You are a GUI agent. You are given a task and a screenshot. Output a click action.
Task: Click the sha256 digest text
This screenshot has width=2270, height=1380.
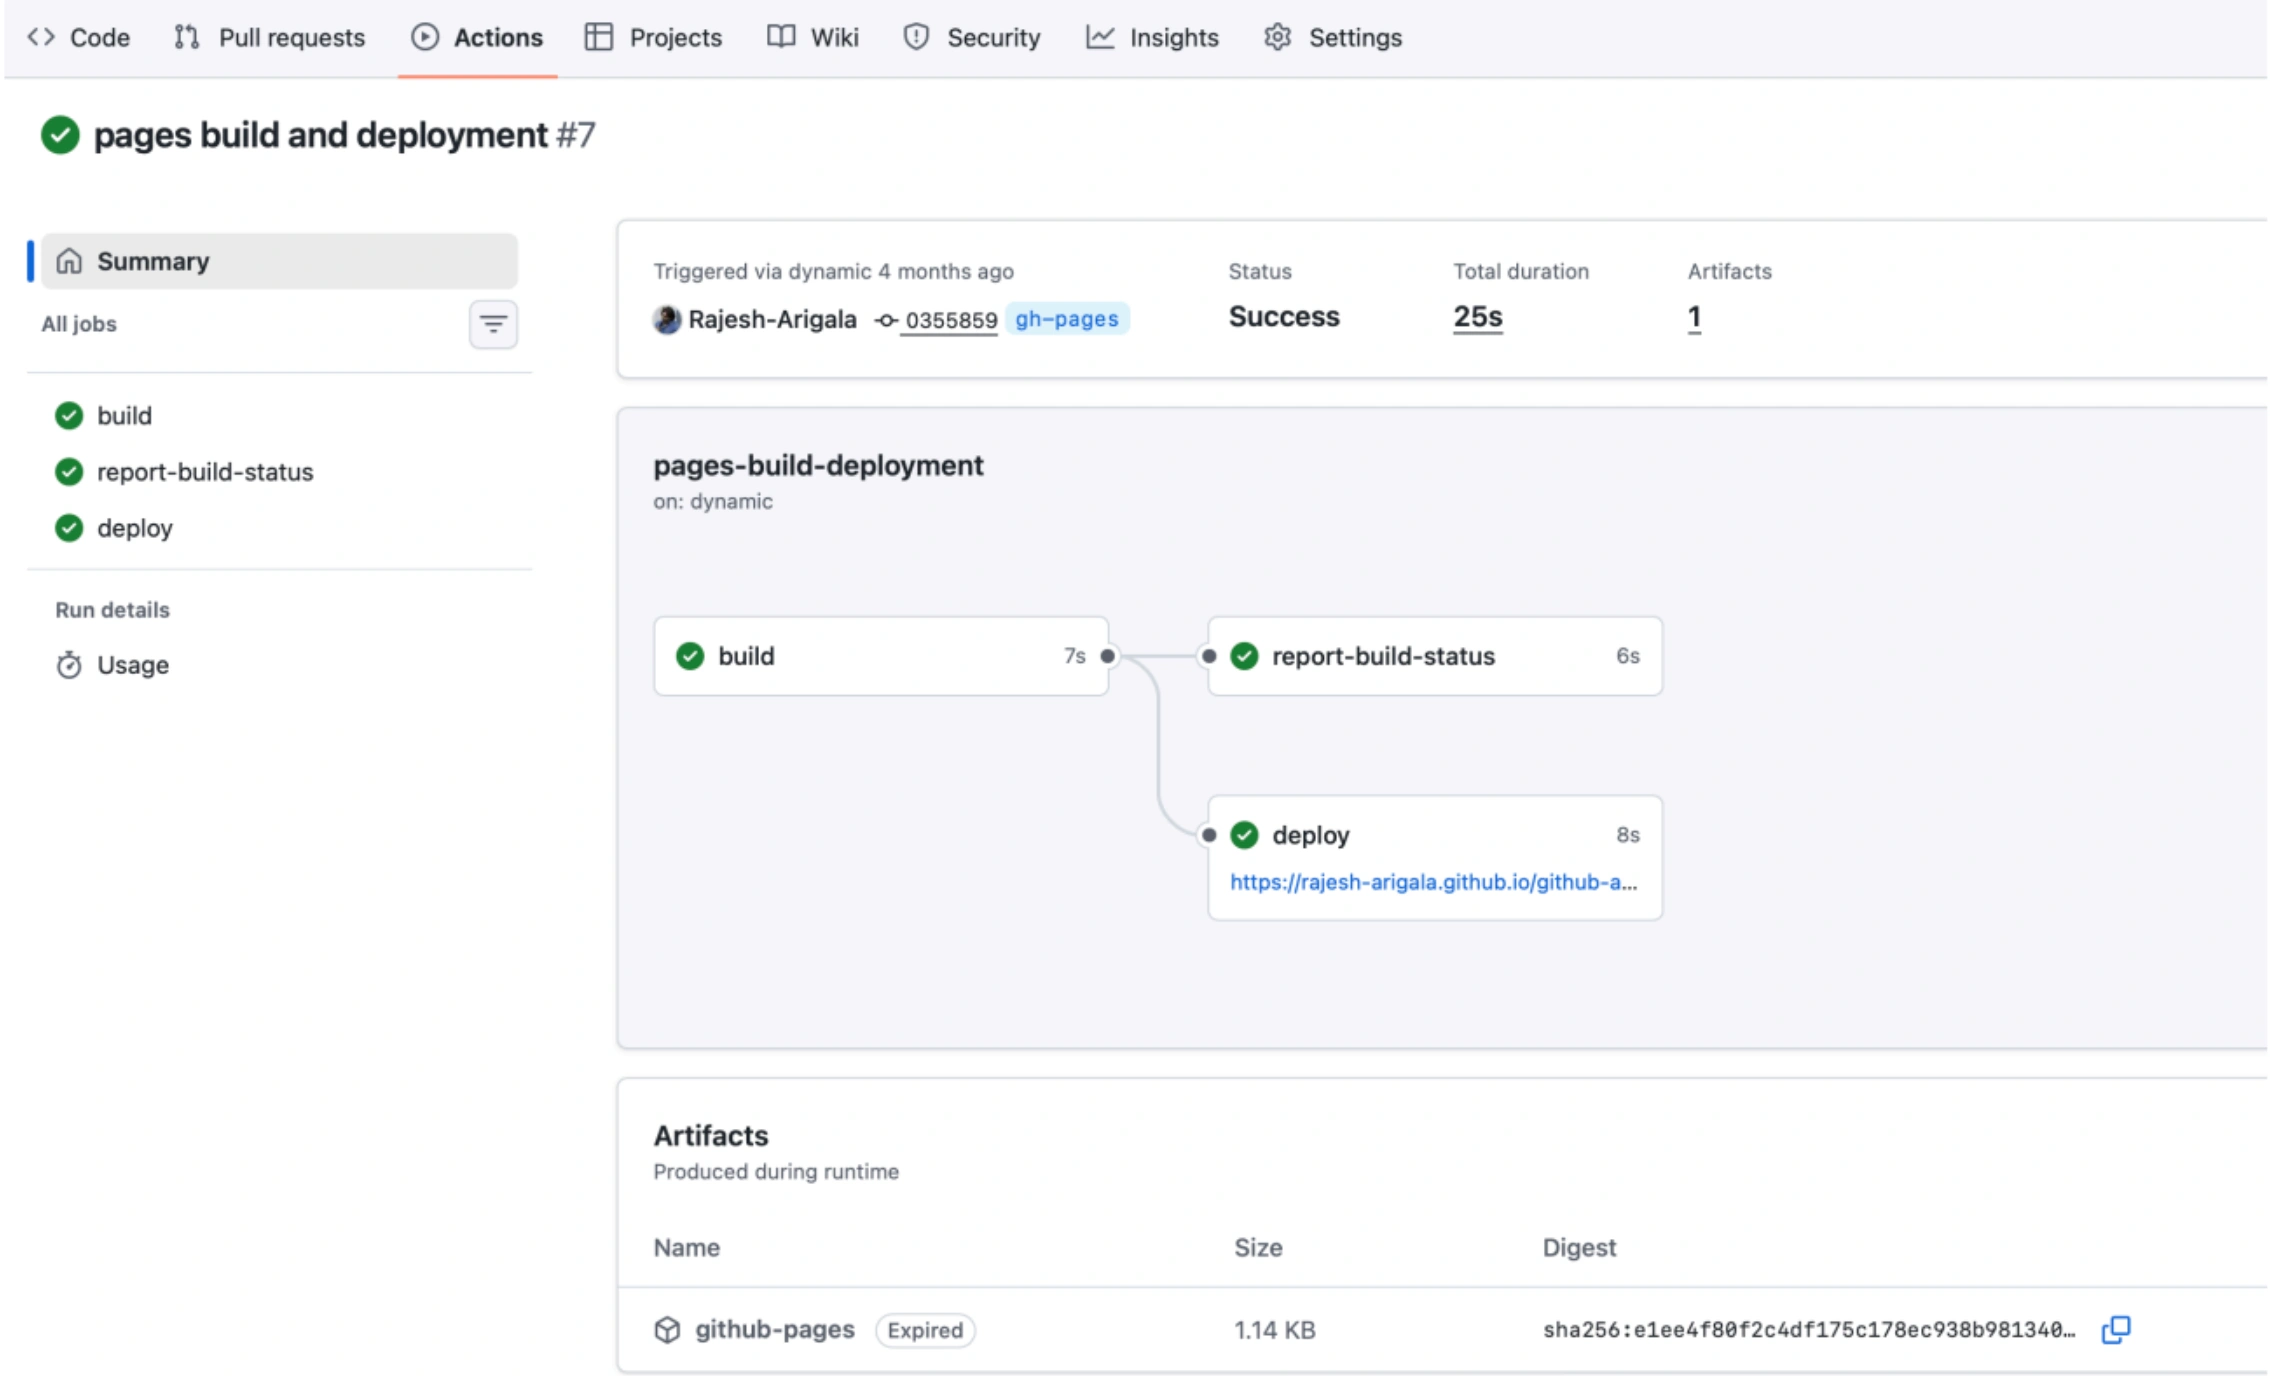pos(1808,1330)
